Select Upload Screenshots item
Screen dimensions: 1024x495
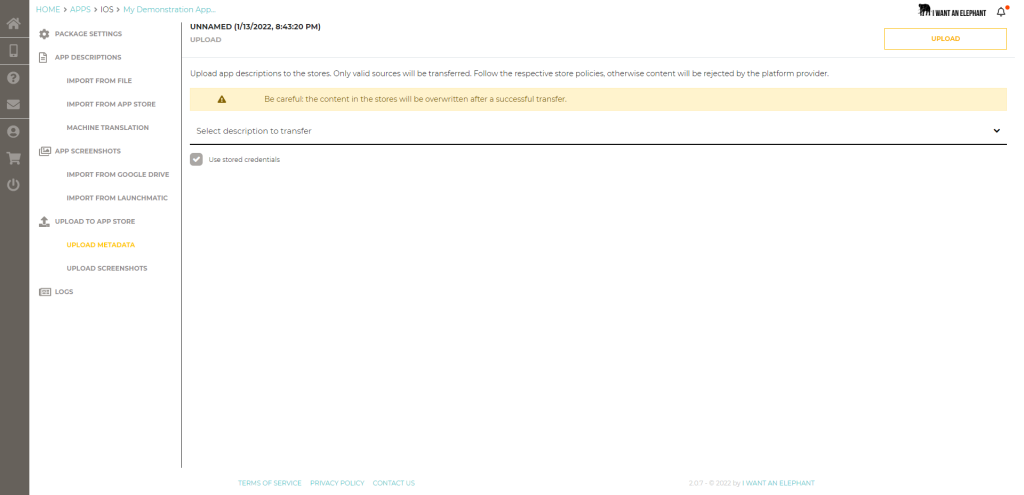pyautogui.click(x=106, y=268)
